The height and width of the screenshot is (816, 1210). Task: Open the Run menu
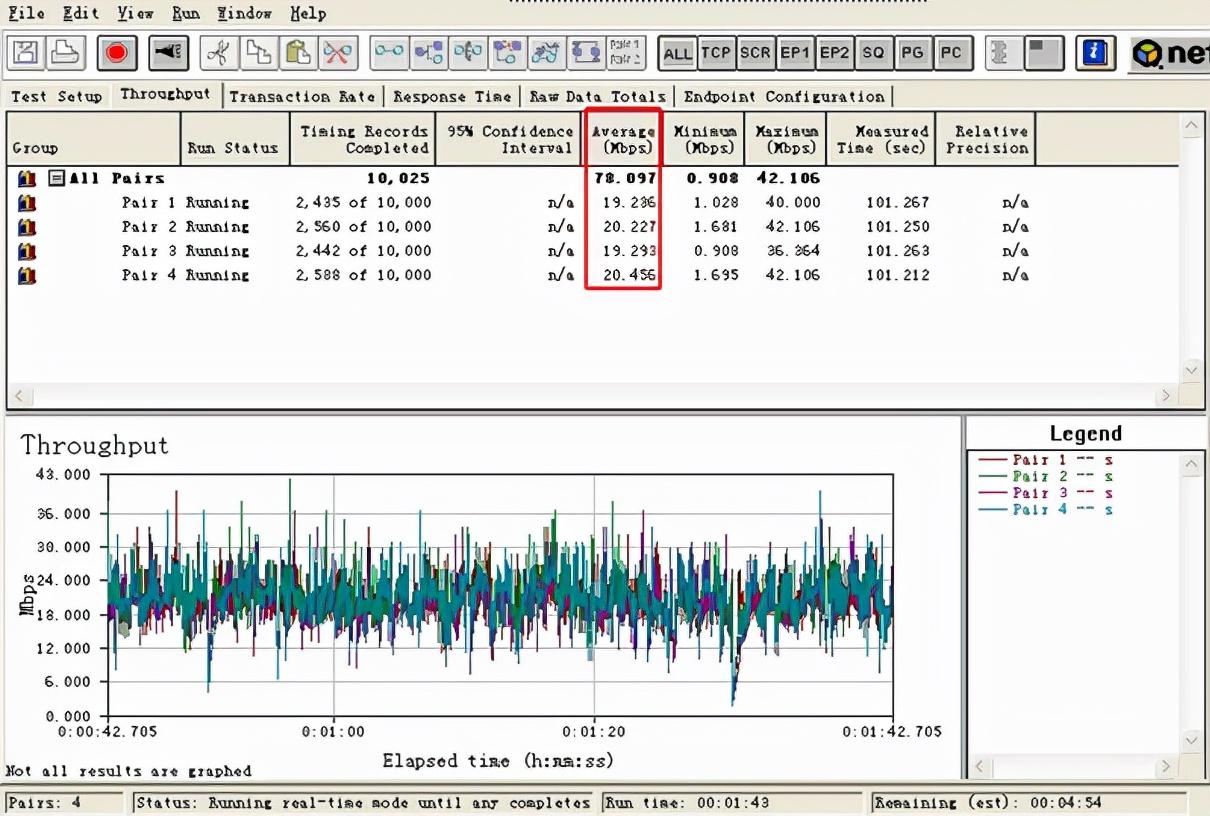point(185,13)
